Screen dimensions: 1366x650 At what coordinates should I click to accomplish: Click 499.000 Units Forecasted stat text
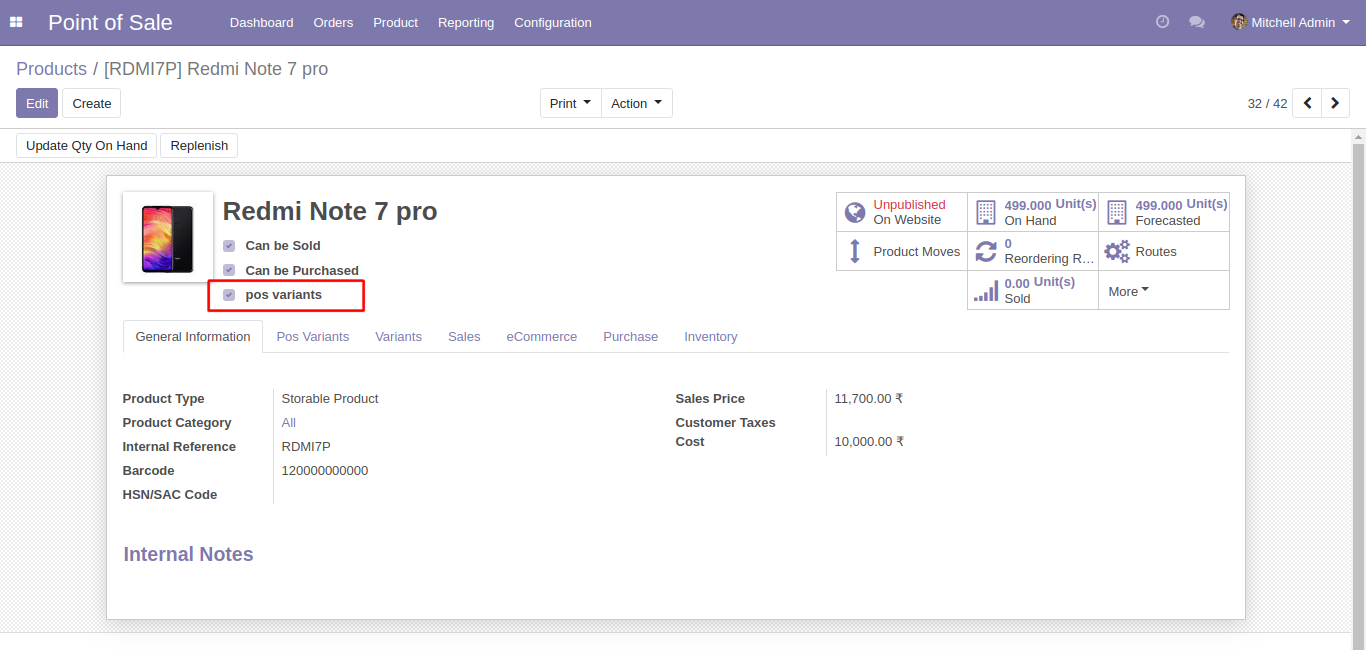click(1181, 212)
